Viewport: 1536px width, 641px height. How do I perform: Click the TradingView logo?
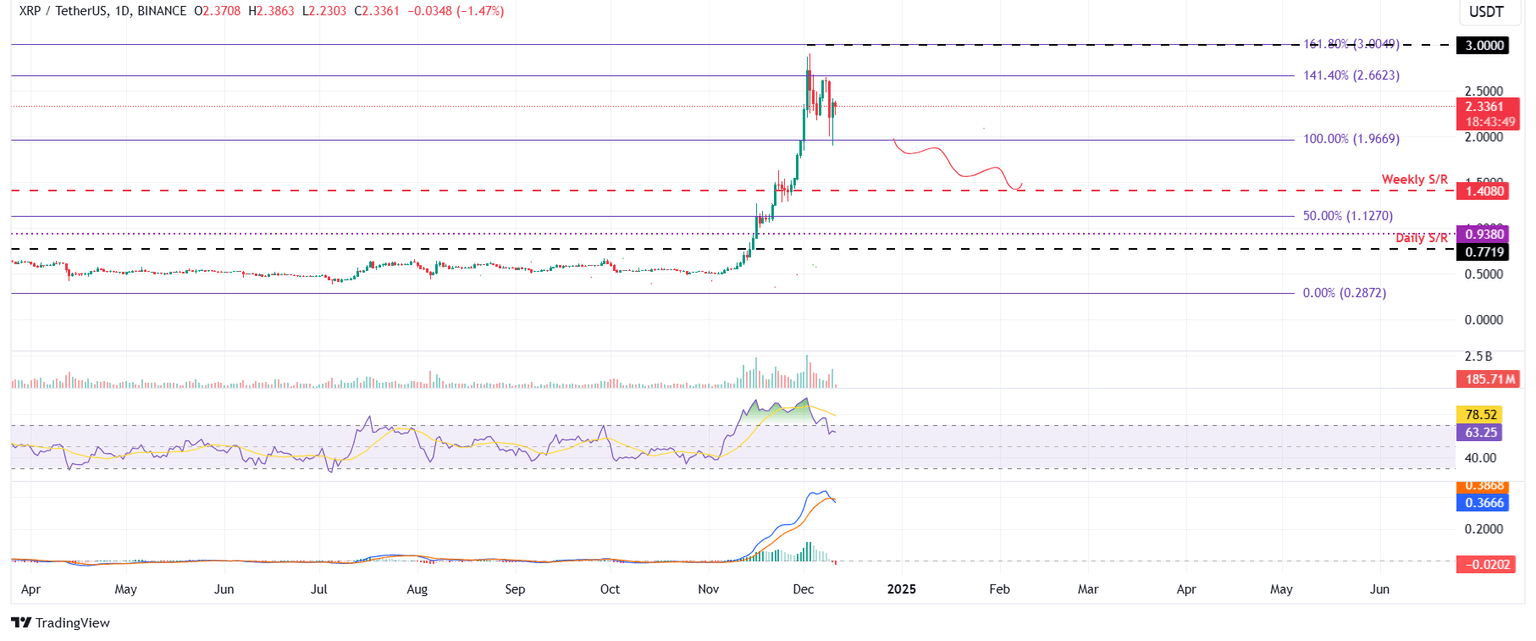pyautogui.click(x=60, y=623)
